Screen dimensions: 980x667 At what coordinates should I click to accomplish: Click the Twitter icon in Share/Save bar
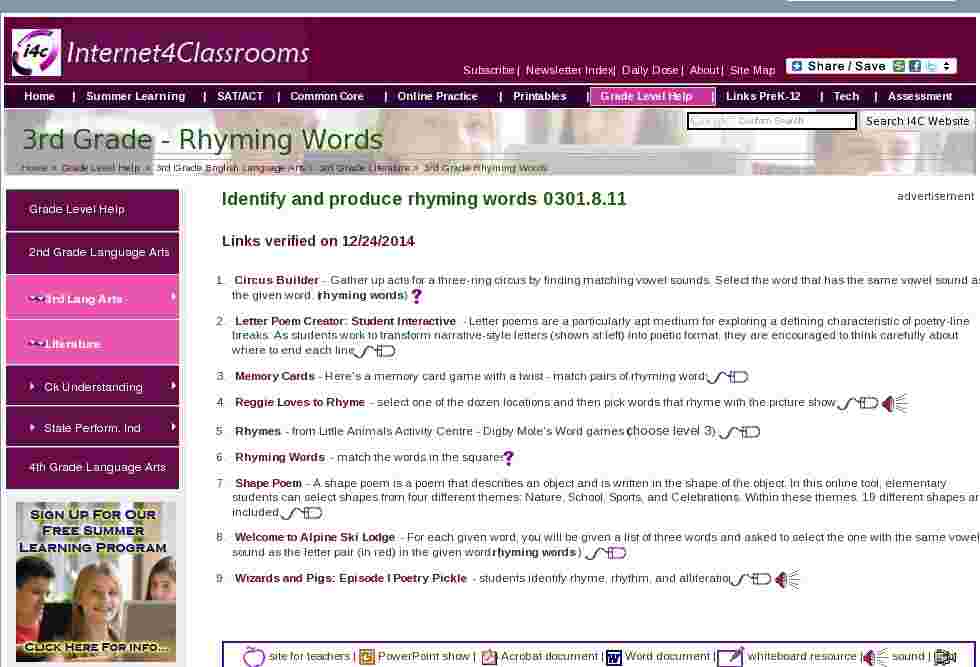click(x=931, y=66)
